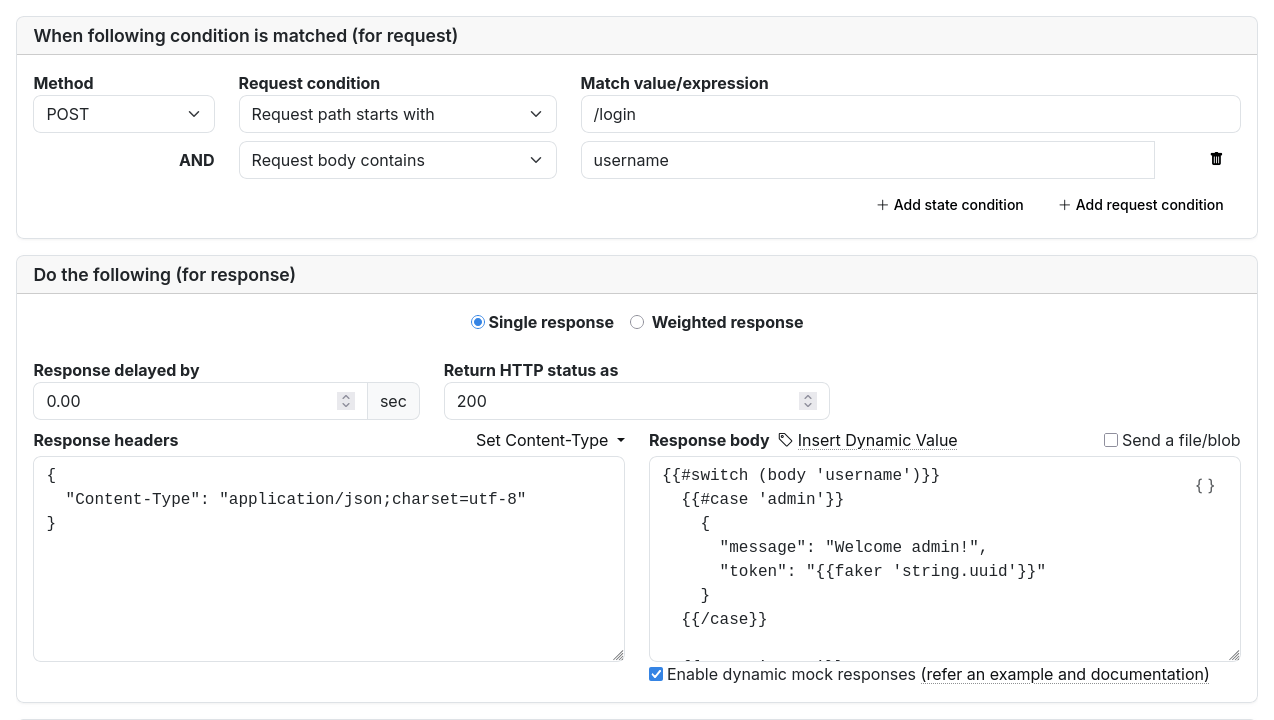Viewport: 1274px width, 720px height.
Task: Expand the Request path starts with dropdown
Action: pos(397,114)
